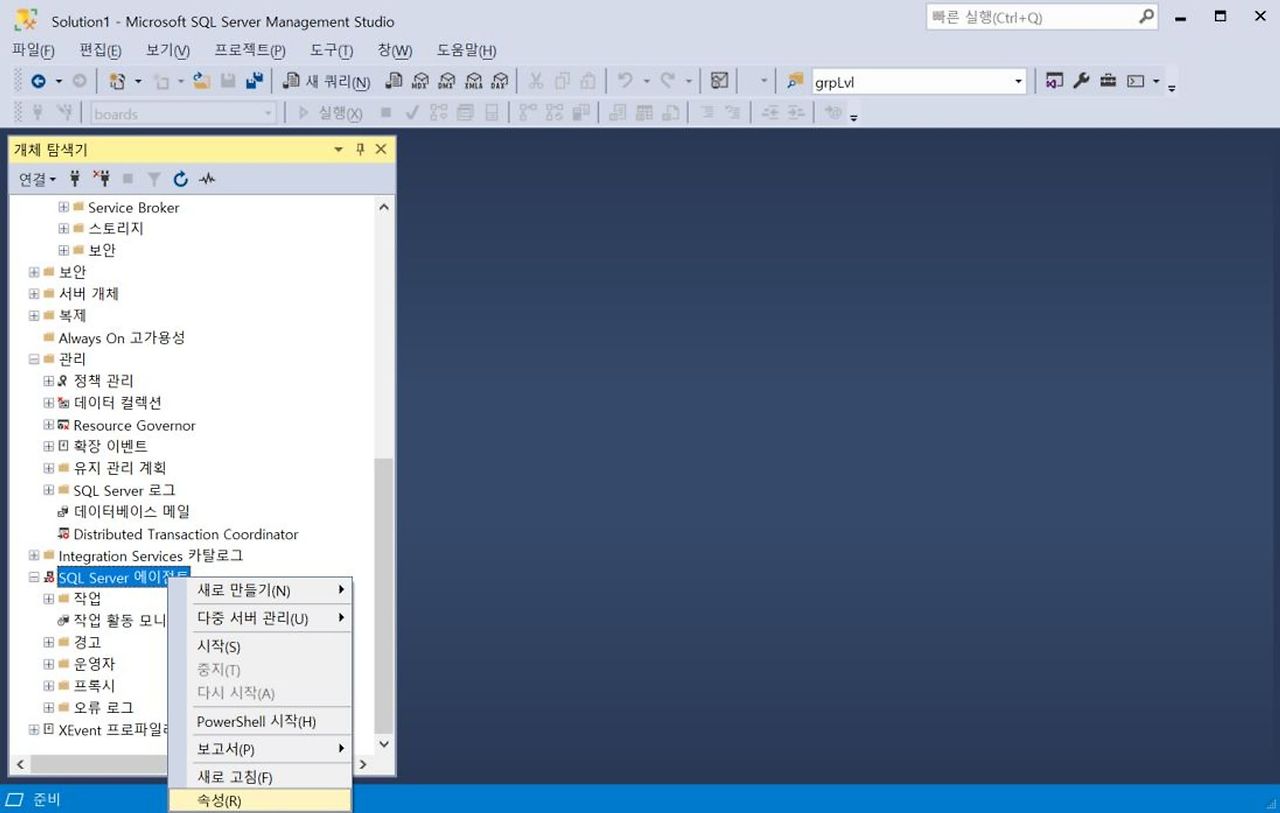The width and height of the screenshot is (1280, 813).
Task: Choose 새로 고침(F) in the context menu
Action: [x=260, y=777]
